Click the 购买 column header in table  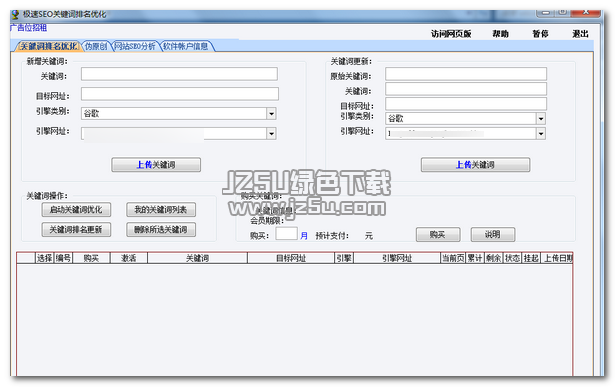pos(91,258)
